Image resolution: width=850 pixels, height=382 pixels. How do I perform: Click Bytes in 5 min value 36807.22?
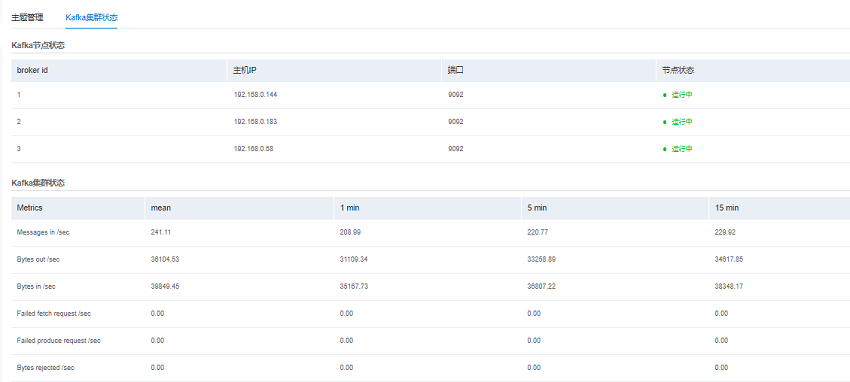(x=542, y=287)
